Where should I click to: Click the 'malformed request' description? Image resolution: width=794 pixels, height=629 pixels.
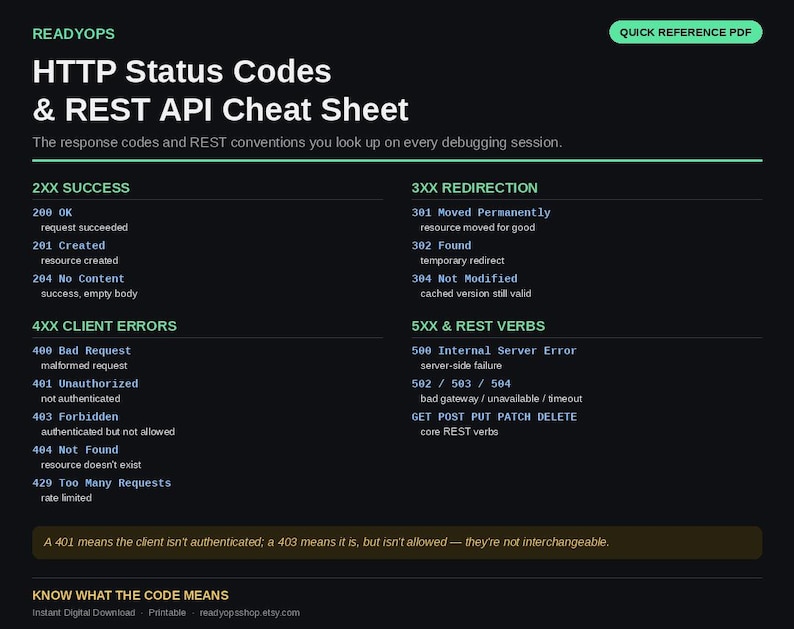(84, 366)
